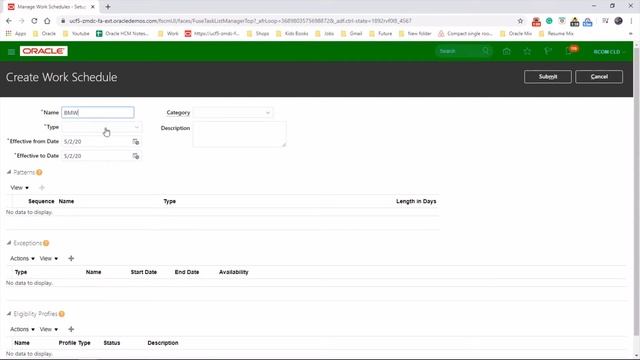640x360 pixels.
Task: Click the Patterns help icon
Action: pos(39,172)
